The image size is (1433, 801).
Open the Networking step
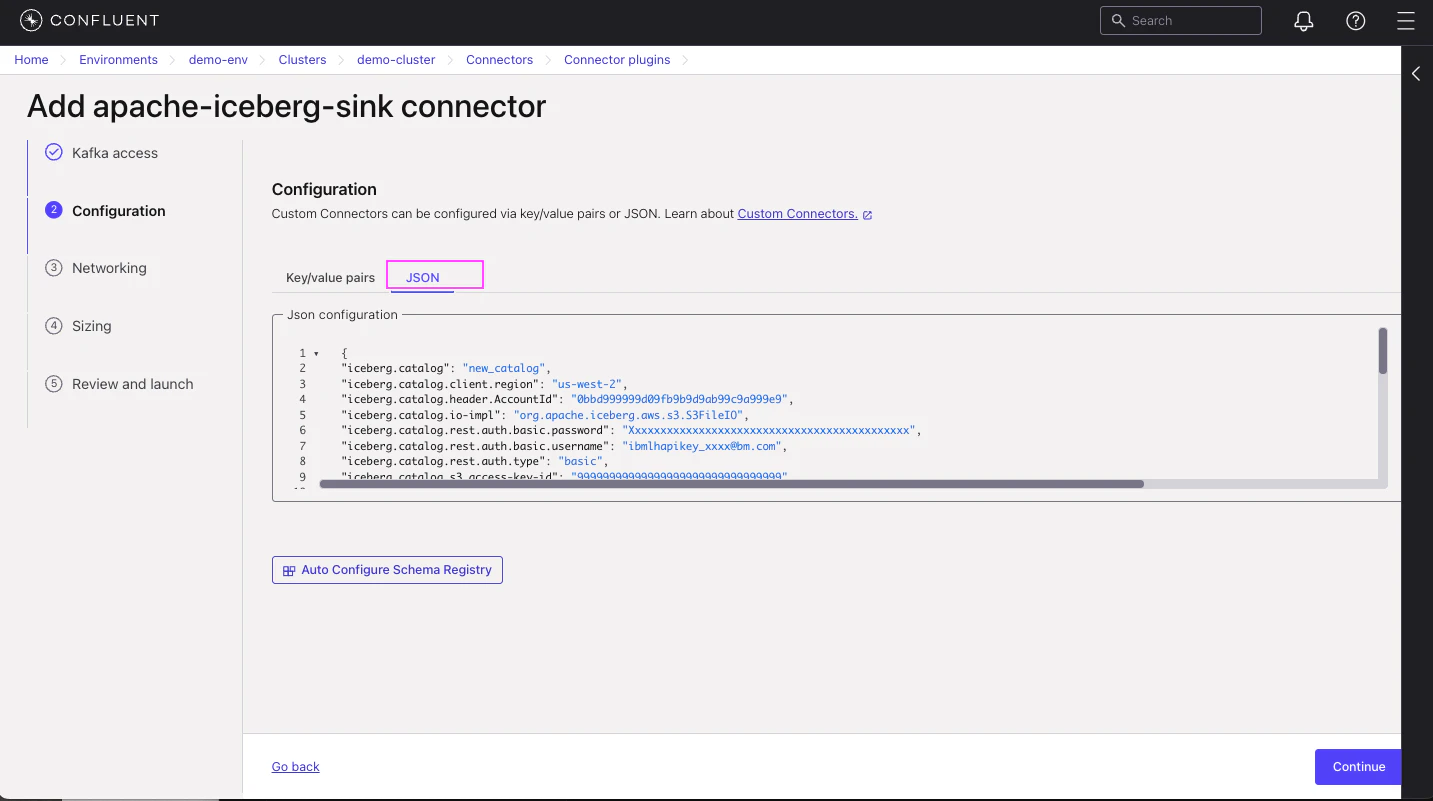point(109,268)
